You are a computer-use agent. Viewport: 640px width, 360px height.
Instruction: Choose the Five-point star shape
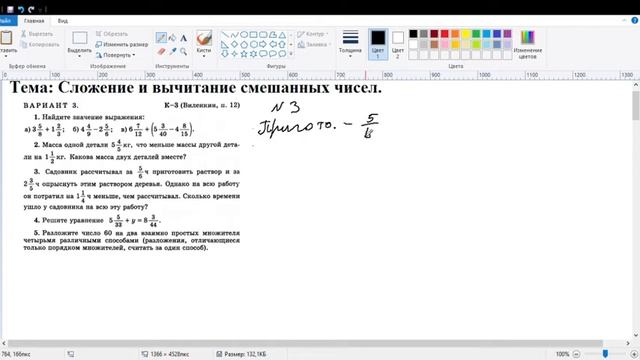pos(244,53)
